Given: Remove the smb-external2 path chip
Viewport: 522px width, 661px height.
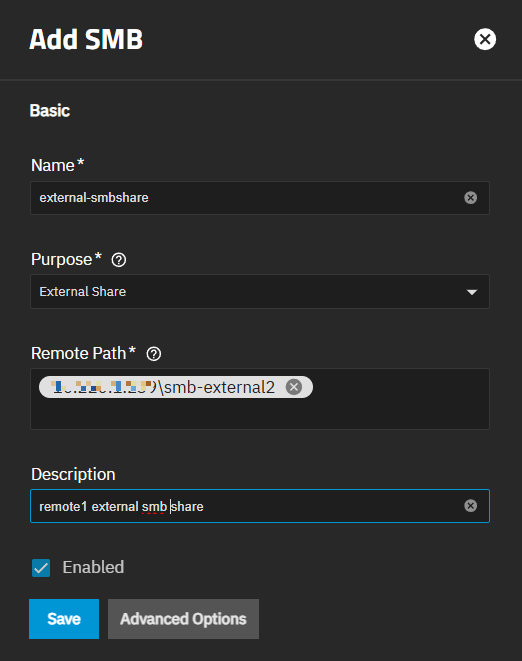Looking at the screenshot, I should click(x=294, y=387).
